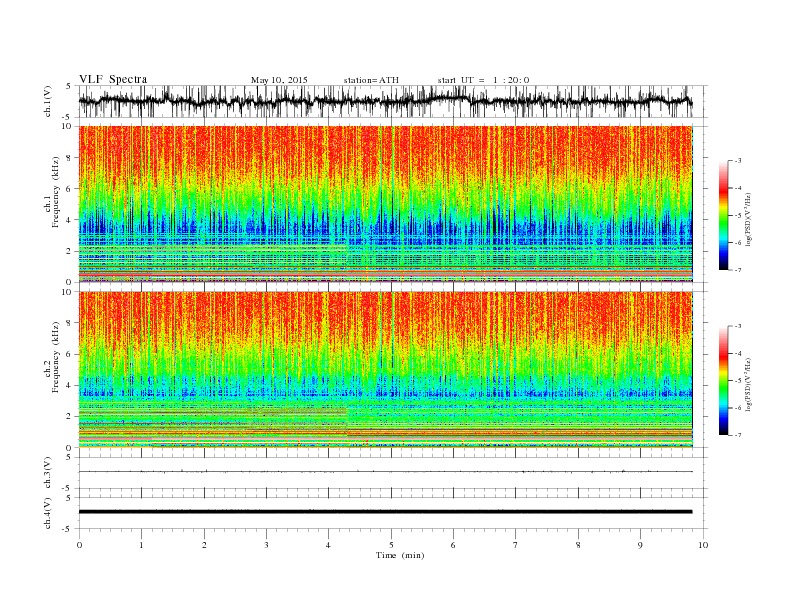The image size is (792, 612).
Task: Click the ch.2 spectrogram plot
Action: [386, 370]
